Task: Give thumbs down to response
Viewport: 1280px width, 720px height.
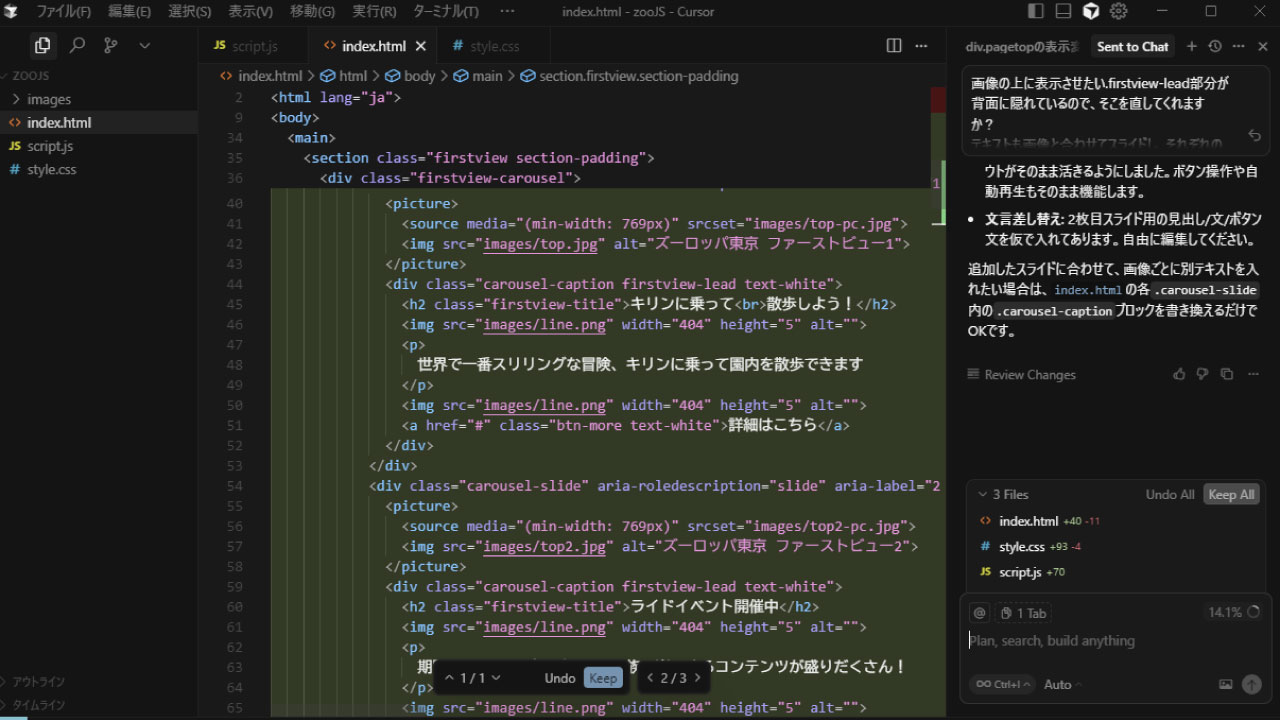Action: [1203, 374]
